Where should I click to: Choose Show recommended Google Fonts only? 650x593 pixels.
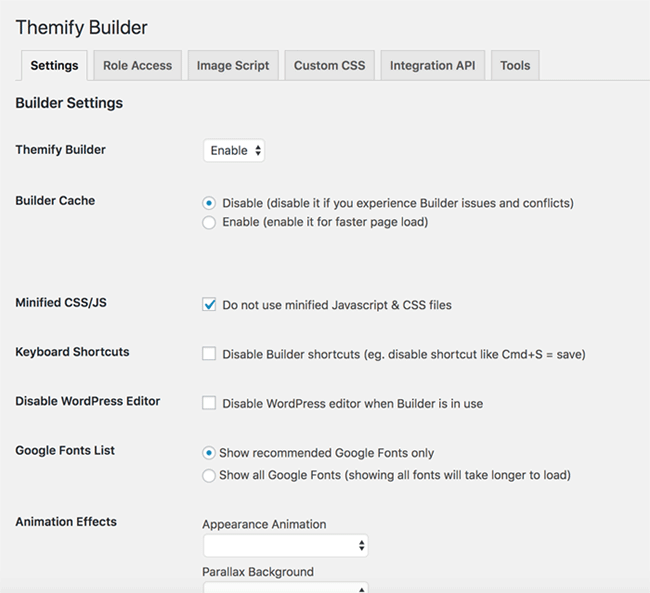tap(209, 453)
